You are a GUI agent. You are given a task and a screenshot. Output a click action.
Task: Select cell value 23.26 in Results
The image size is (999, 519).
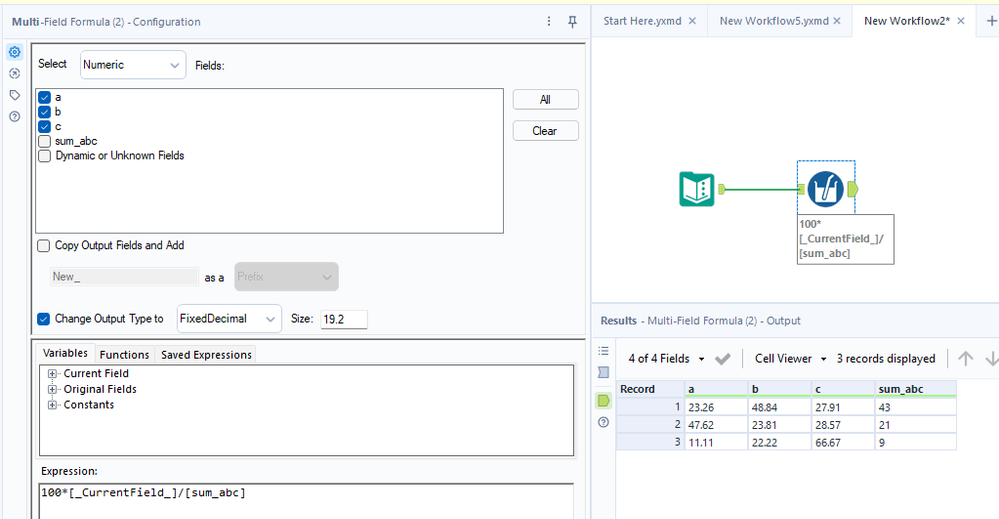tap(716, 407)
